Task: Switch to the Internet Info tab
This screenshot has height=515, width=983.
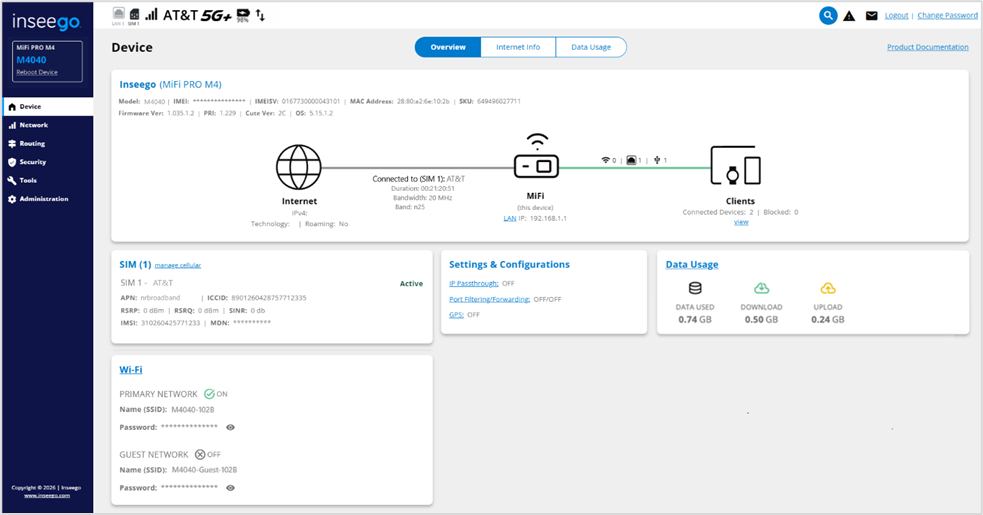Action: [518, 47]
